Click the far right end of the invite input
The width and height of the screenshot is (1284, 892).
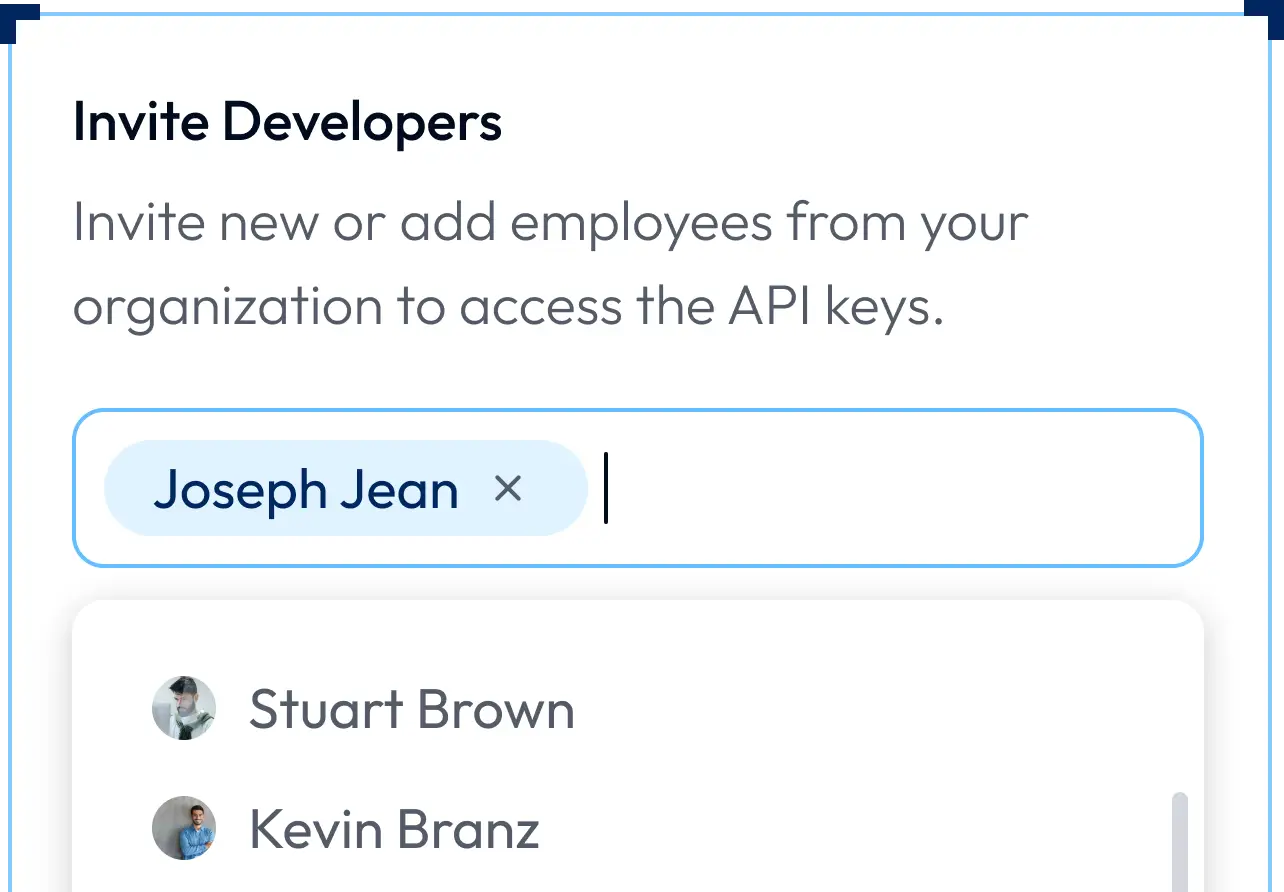tap(1150, 488)
